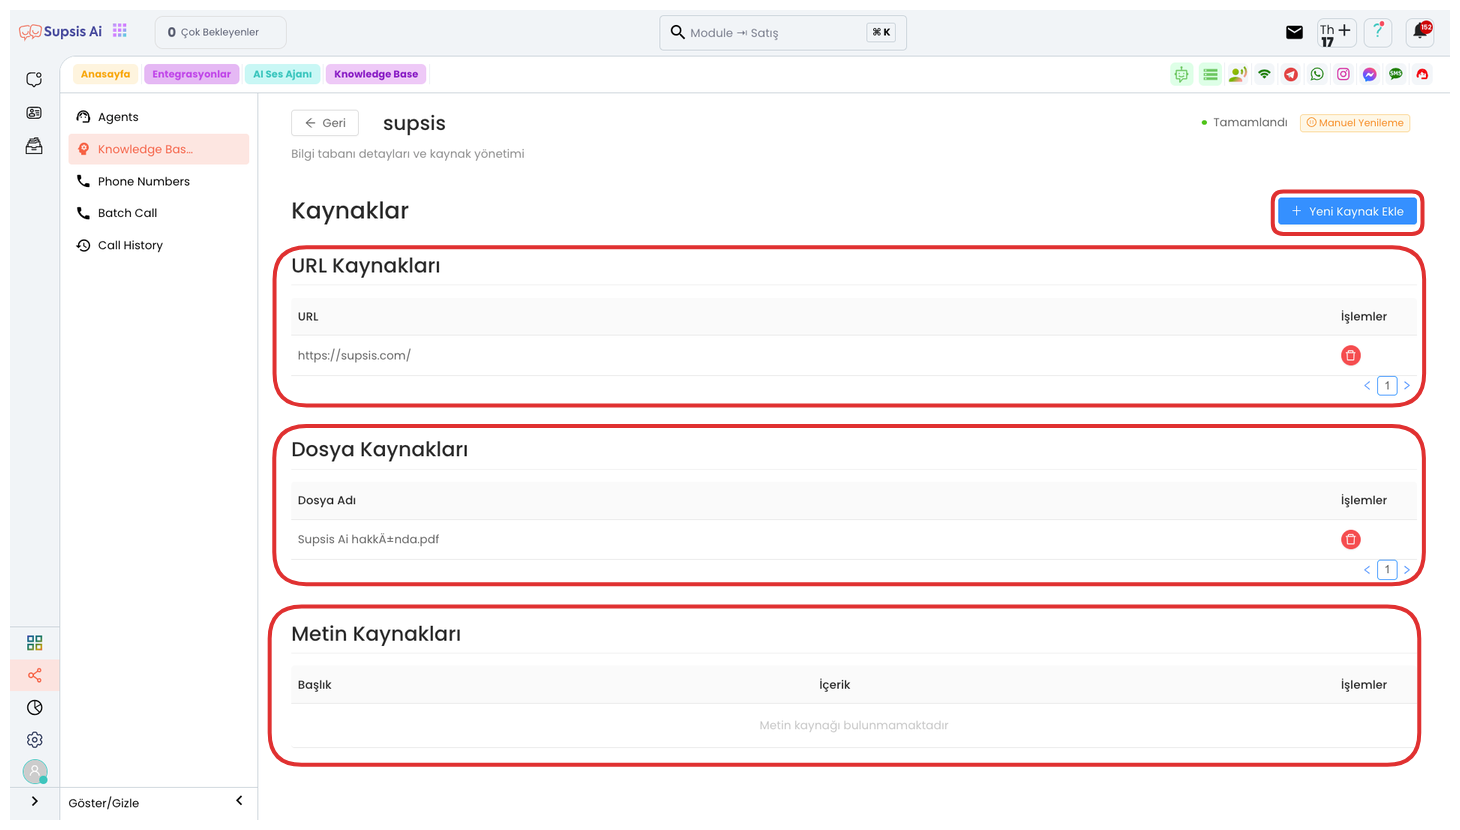Open notifications bell with 152 badge
Screen dimensions: 1460x830
pyautogui.click(x=1420, y=32)
